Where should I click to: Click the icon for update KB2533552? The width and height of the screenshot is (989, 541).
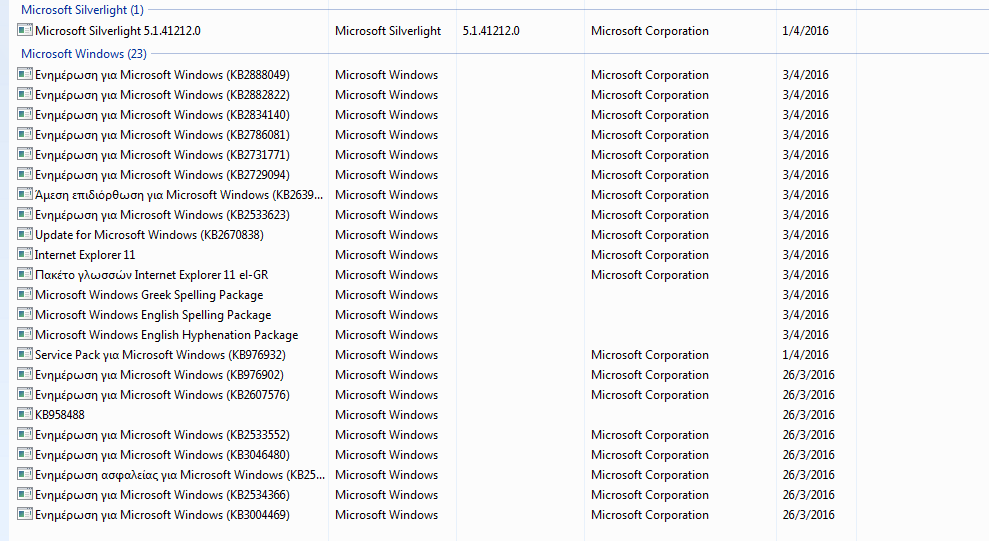(x=25, y=434)
